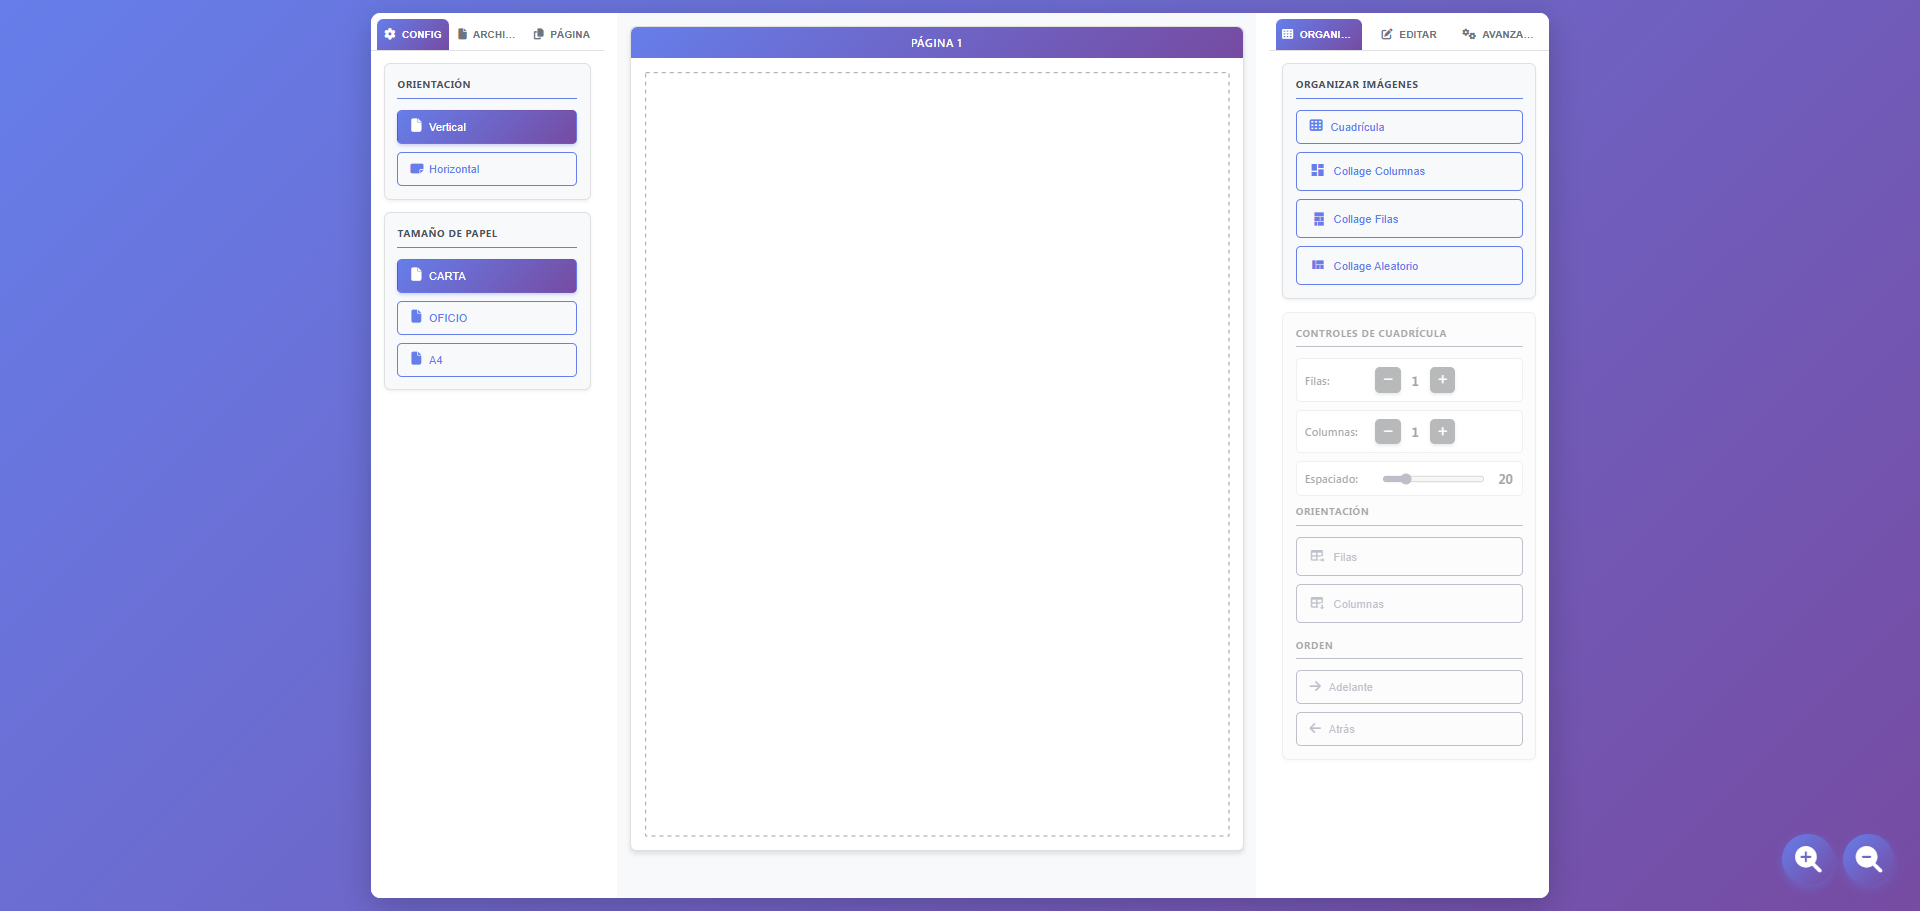This screenshot has width=1920, height=911.
Task: Apply Collage Columnas layout
Action: point(1408,171)
